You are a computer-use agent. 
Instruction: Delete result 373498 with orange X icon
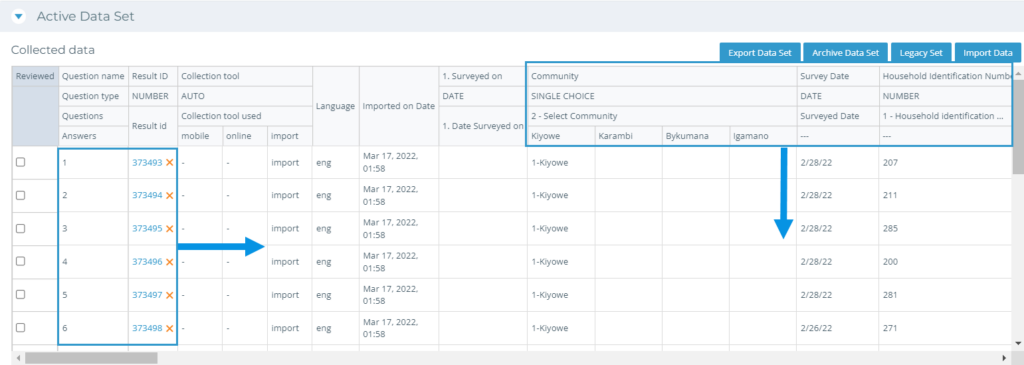170,328
